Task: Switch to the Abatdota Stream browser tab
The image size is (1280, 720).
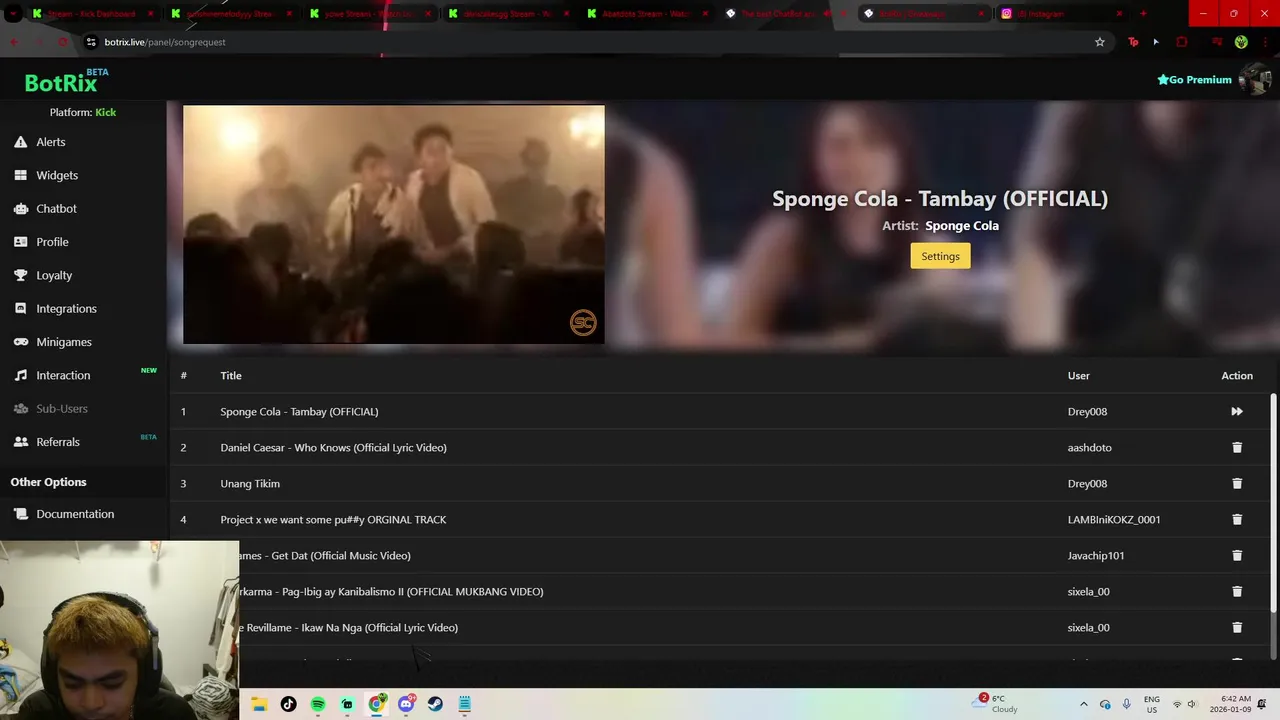Action: click(648, 13)
